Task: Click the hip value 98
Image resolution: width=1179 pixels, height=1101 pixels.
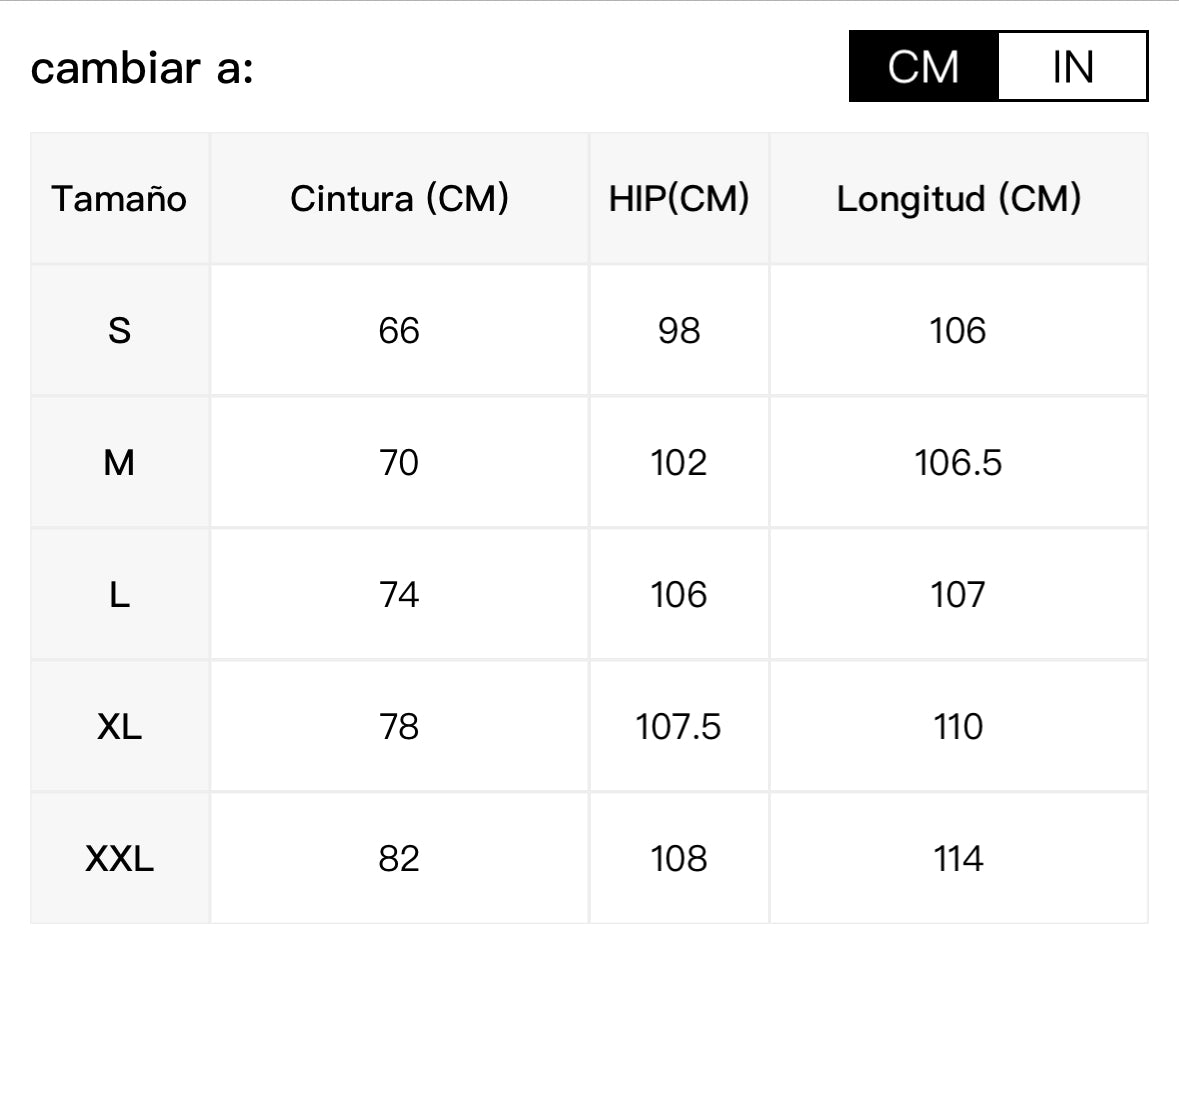Action: pyautogui.click(x=679, y=331)
